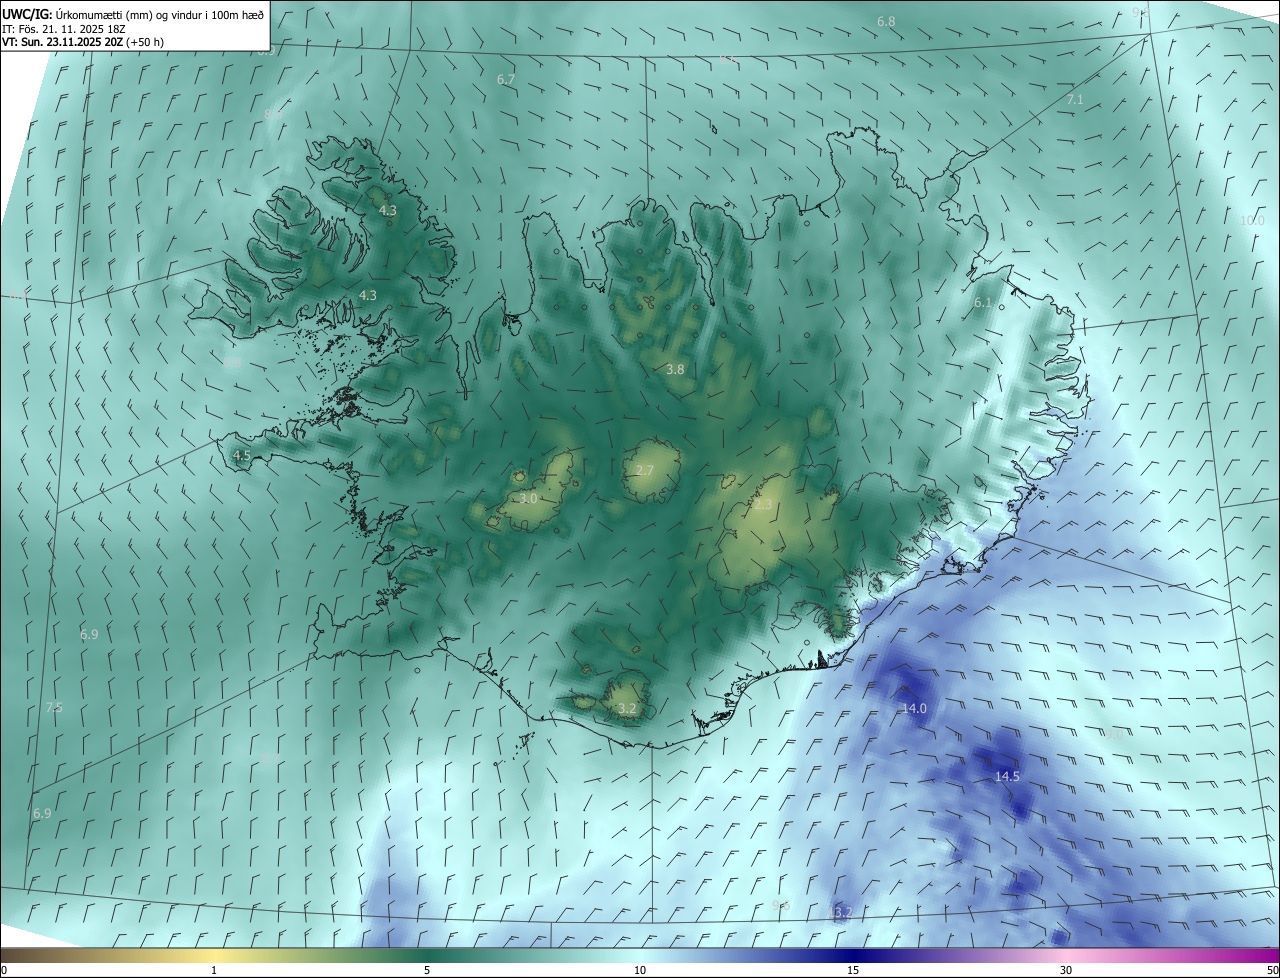Click the 14.5 precipitation value on the map

(x=1007, y=777)
